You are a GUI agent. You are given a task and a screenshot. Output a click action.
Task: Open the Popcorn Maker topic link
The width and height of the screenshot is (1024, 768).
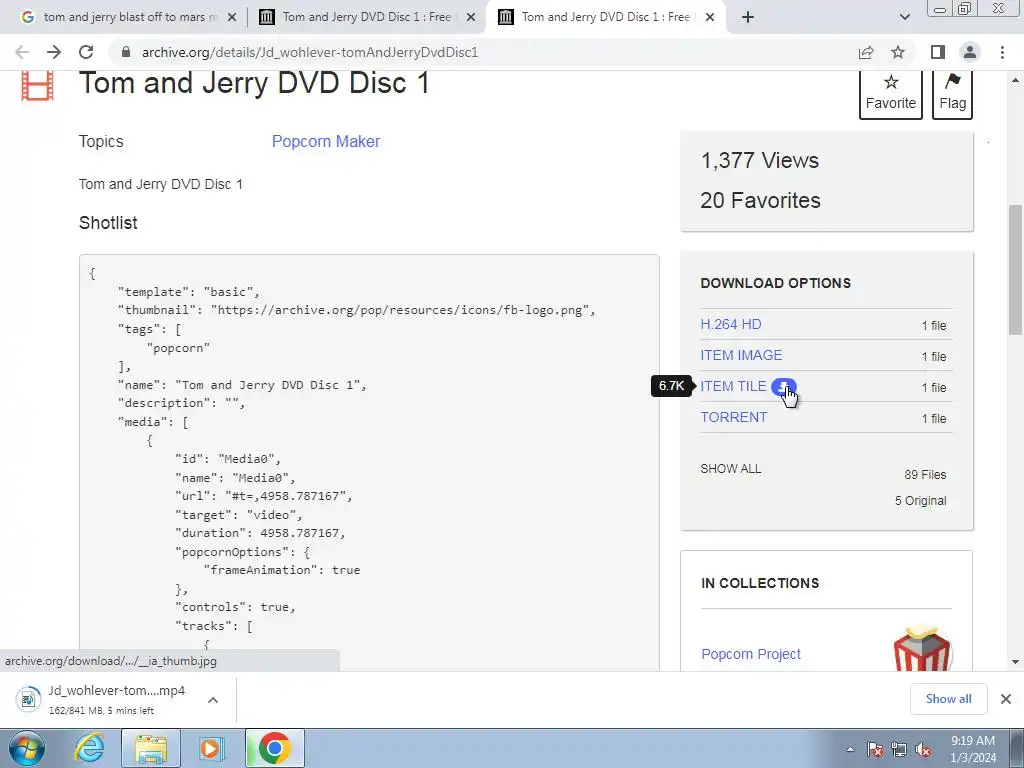point(325,141)
